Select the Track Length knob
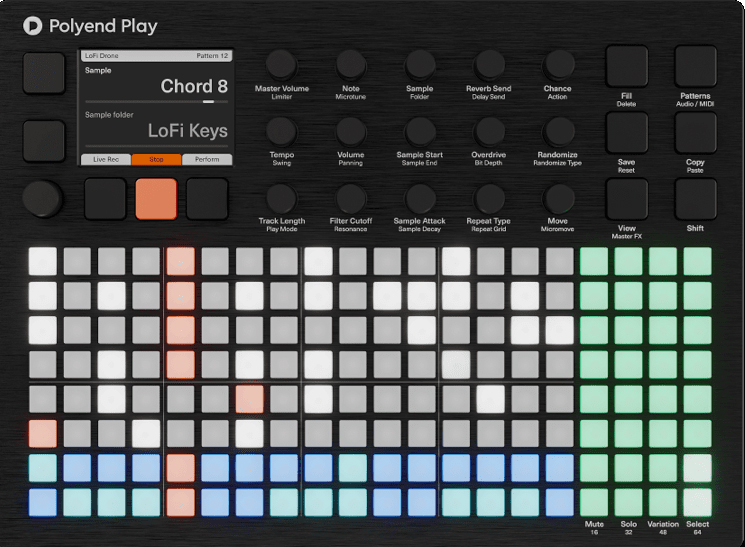The width and height of the screenshot is (745, 547). pos(282,198)
